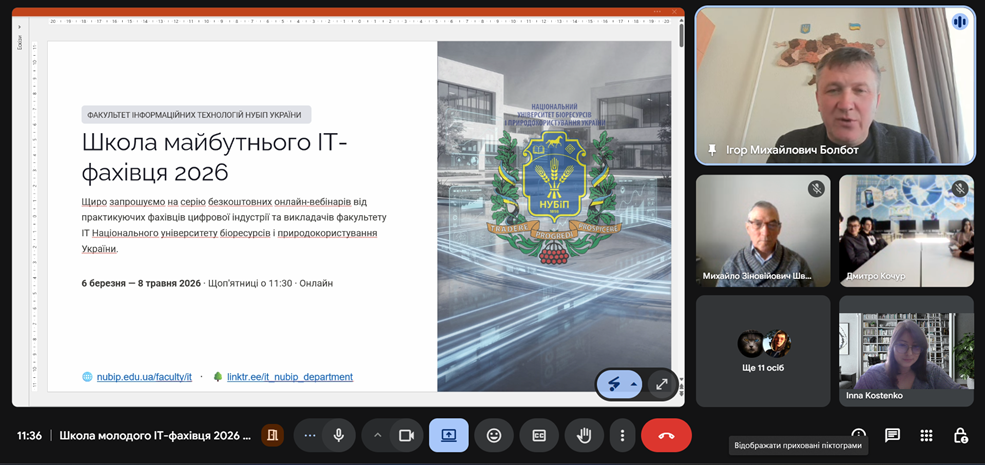Click the 11:36 meeting clock
Viewport: 985px width, 465px height.
pyautogui.click(x=30, y=435)
